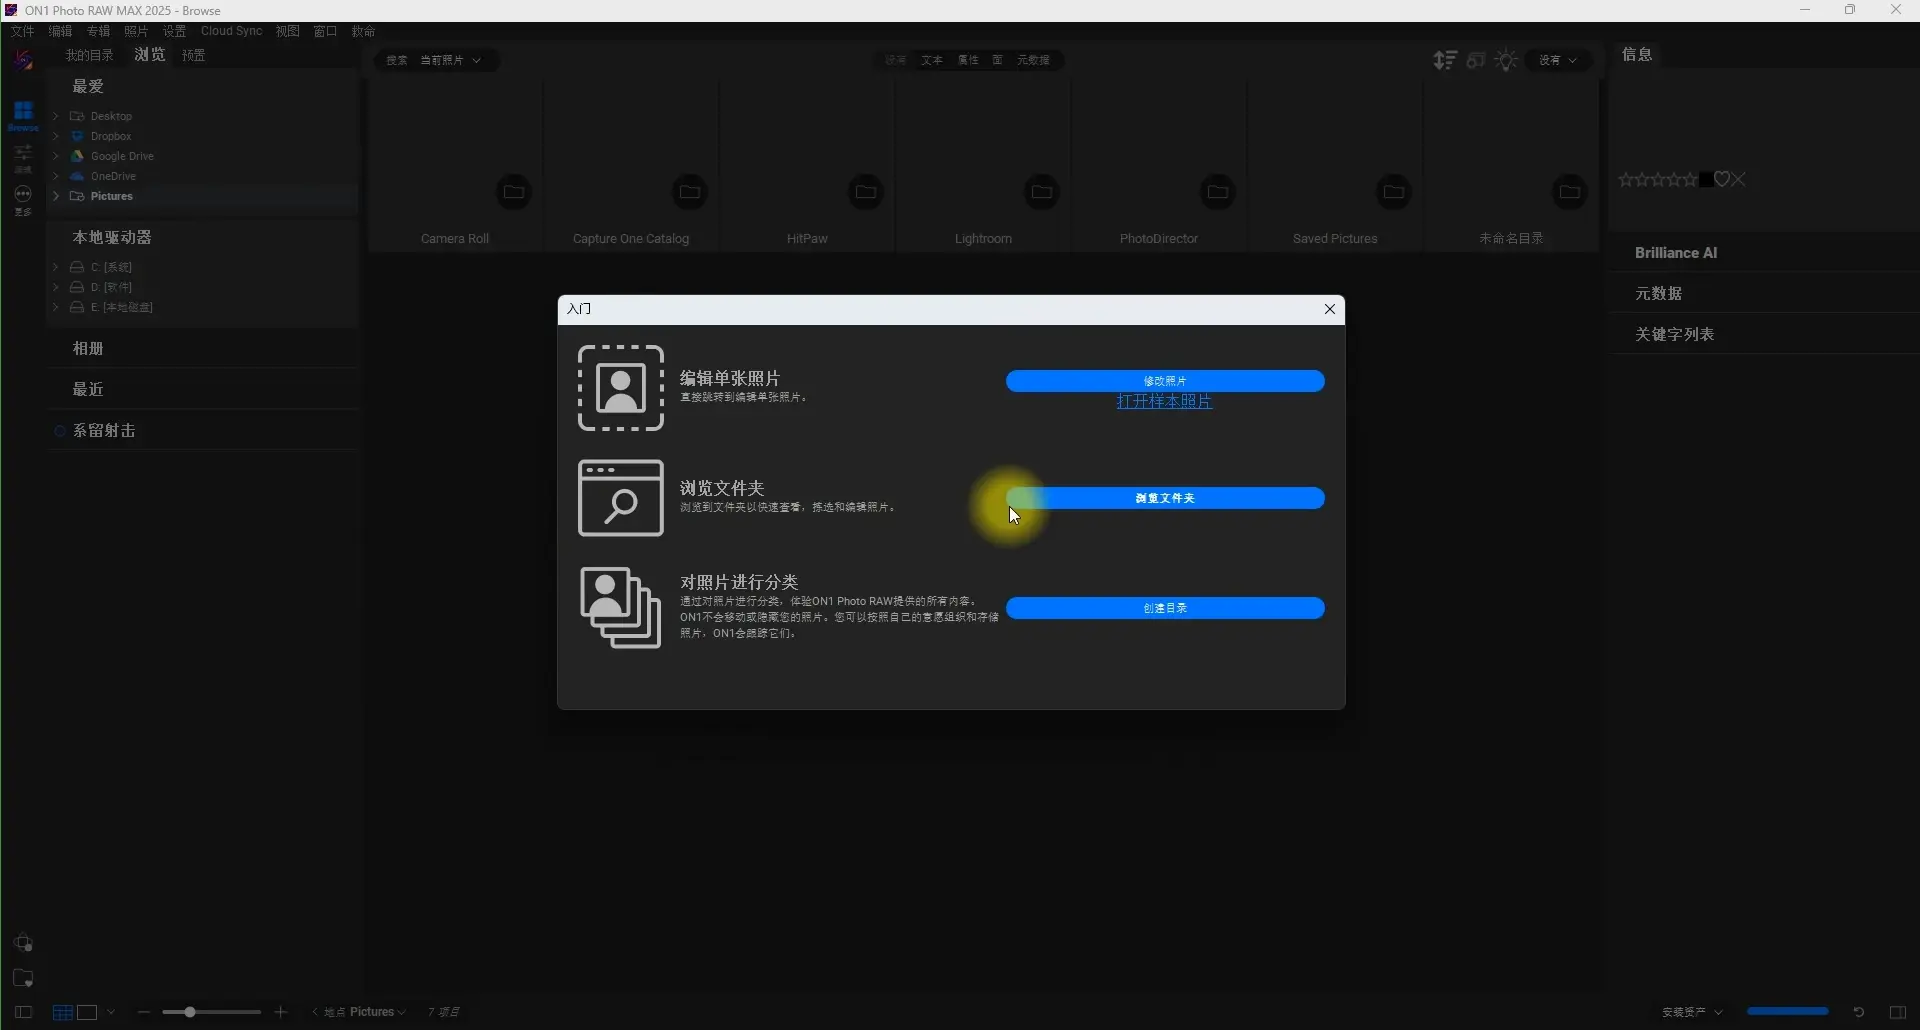
Task: Expand the Pictures folder tree arrow
Action: tap(56, 196)
